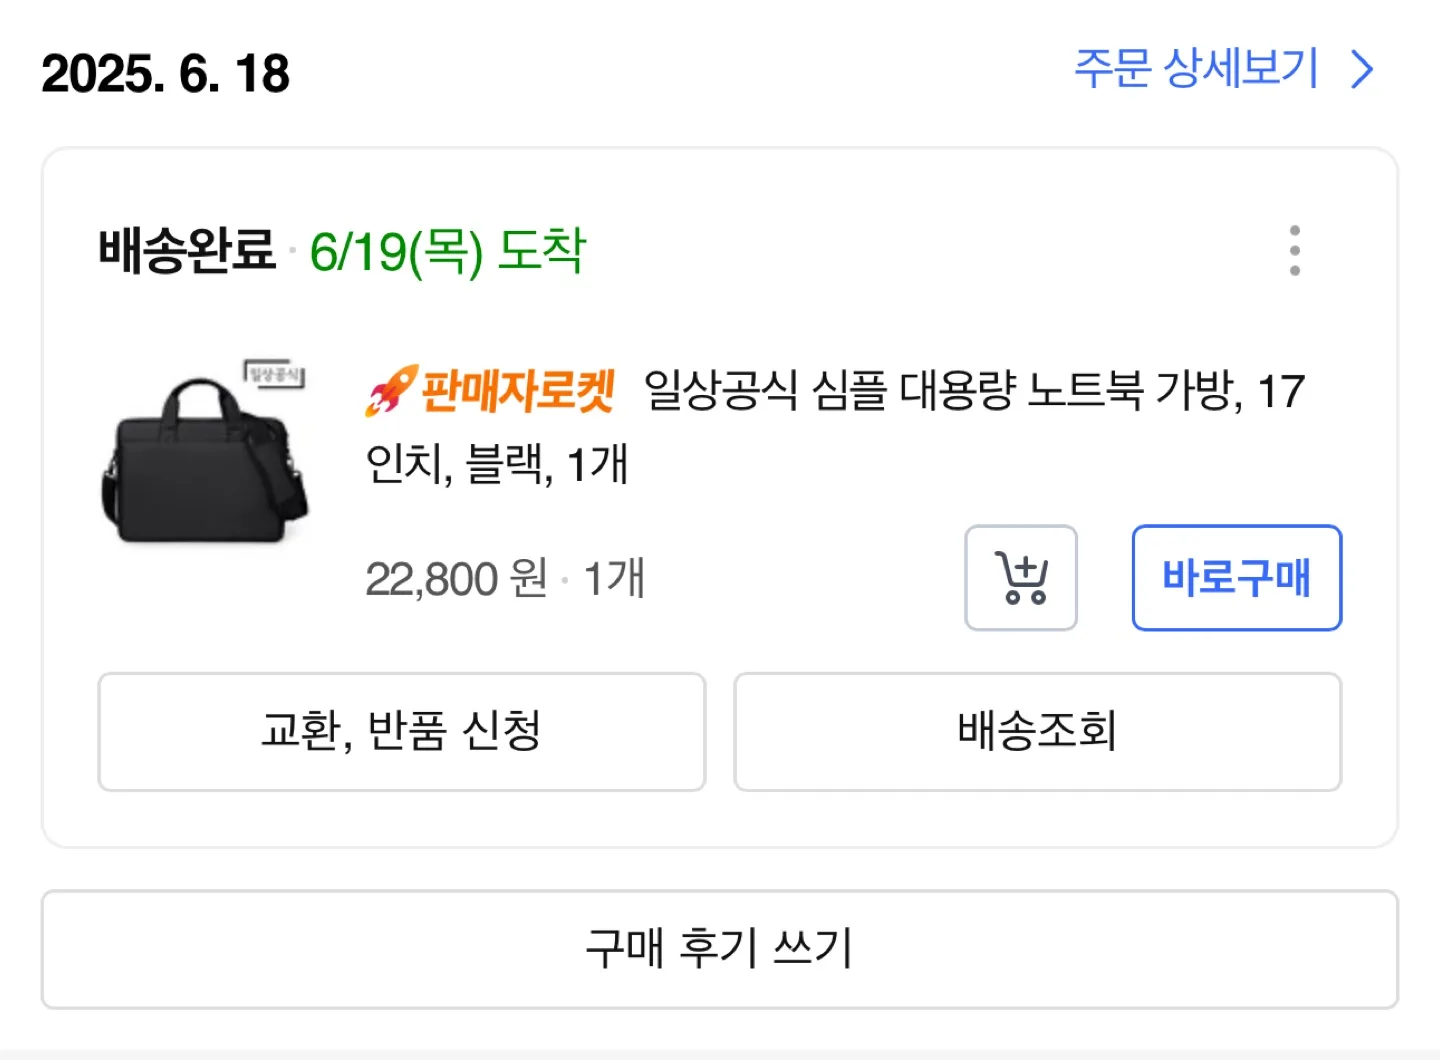The image size is (1440, 1060).
Task: Write a review with 구매 후기 쓰기
Action: point(719,948)
